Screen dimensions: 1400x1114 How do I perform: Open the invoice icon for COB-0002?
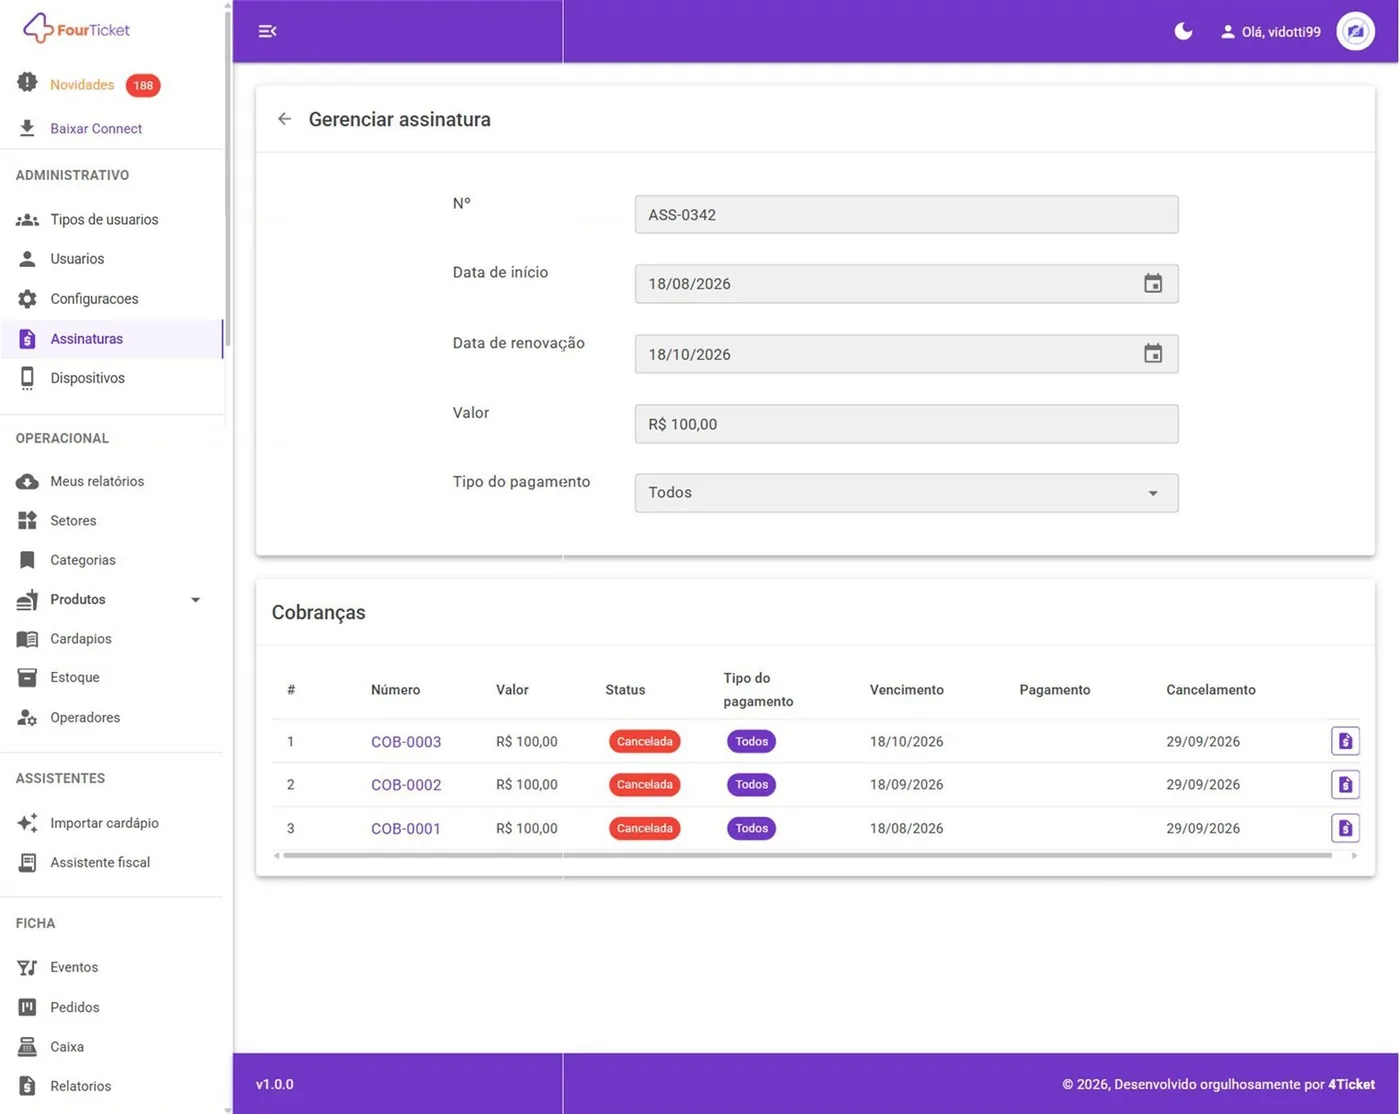point(1345,784)
